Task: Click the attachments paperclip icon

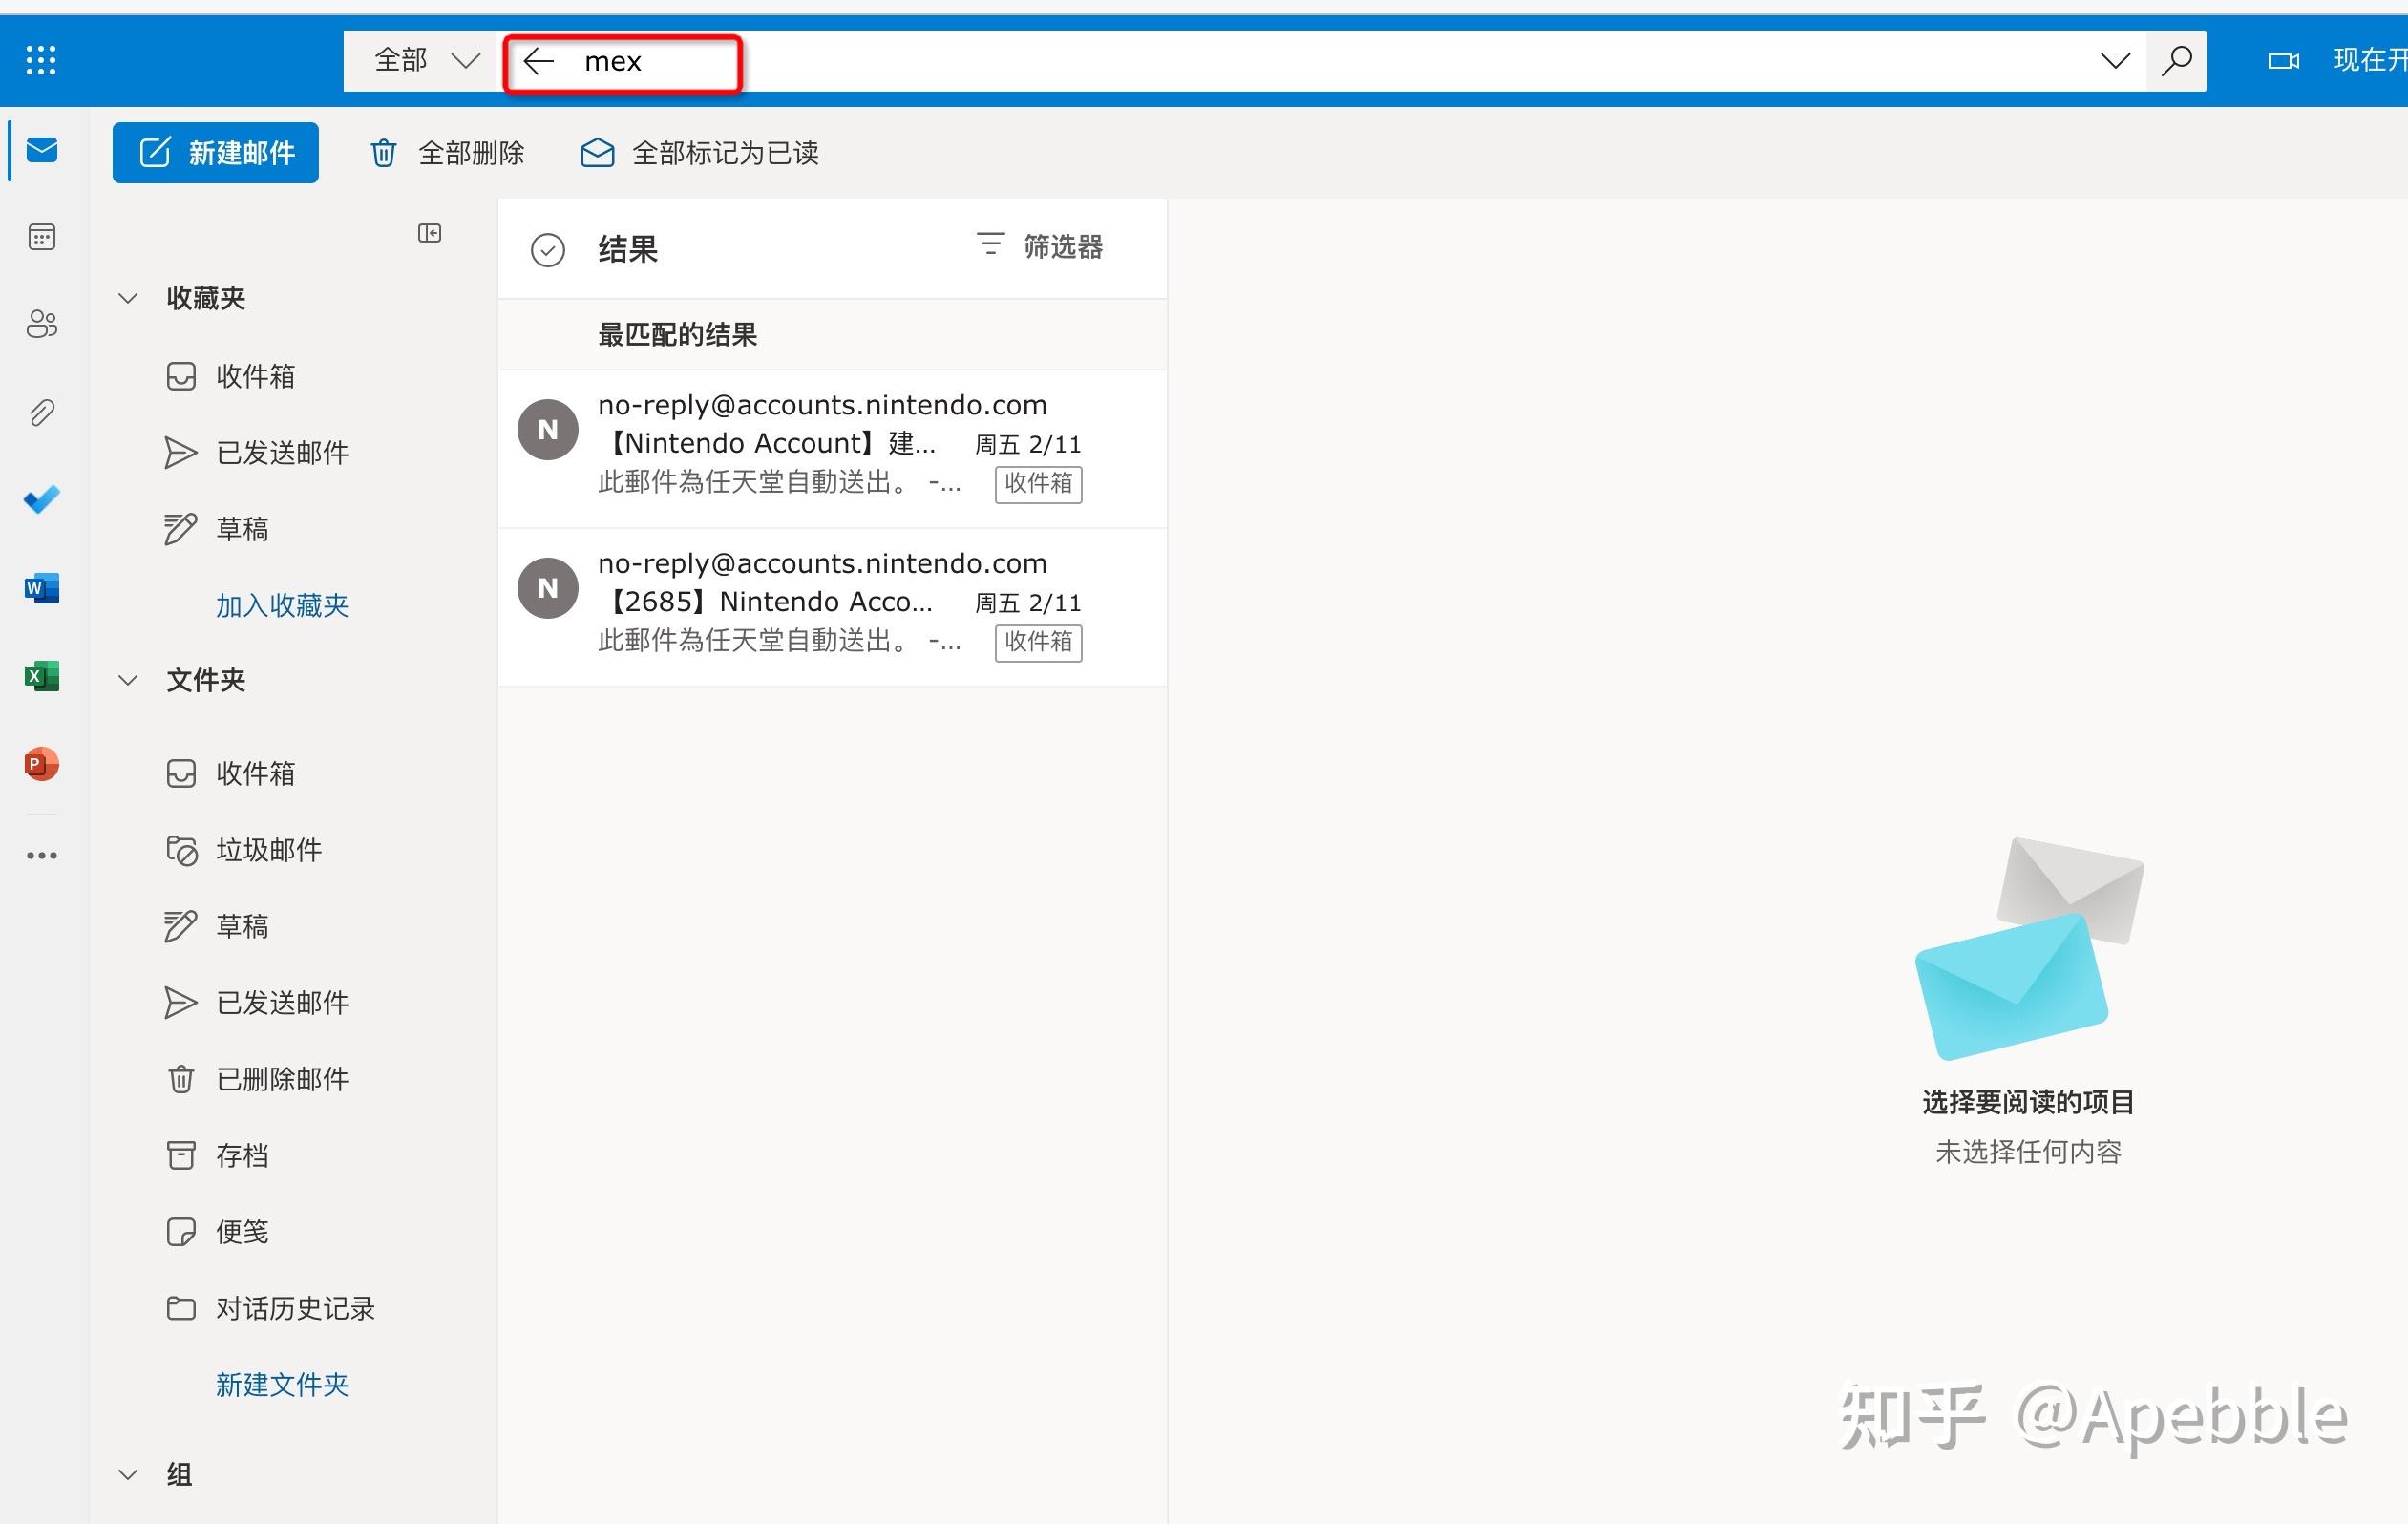Action: [x=41, y=412]
